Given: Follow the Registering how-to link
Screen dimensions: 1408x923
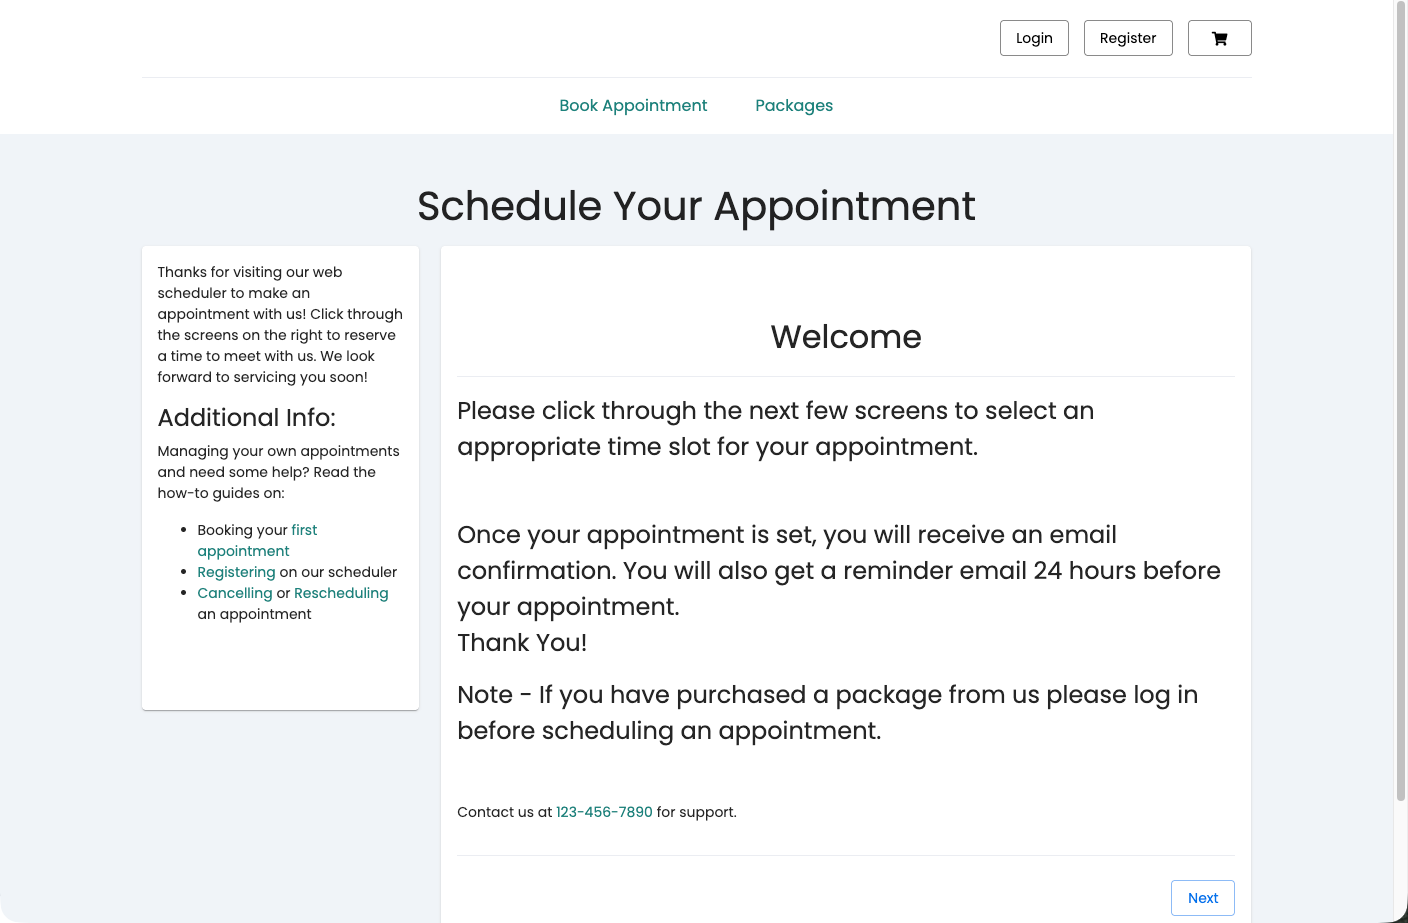Looking at the screenshot, I should coord(236,572).
